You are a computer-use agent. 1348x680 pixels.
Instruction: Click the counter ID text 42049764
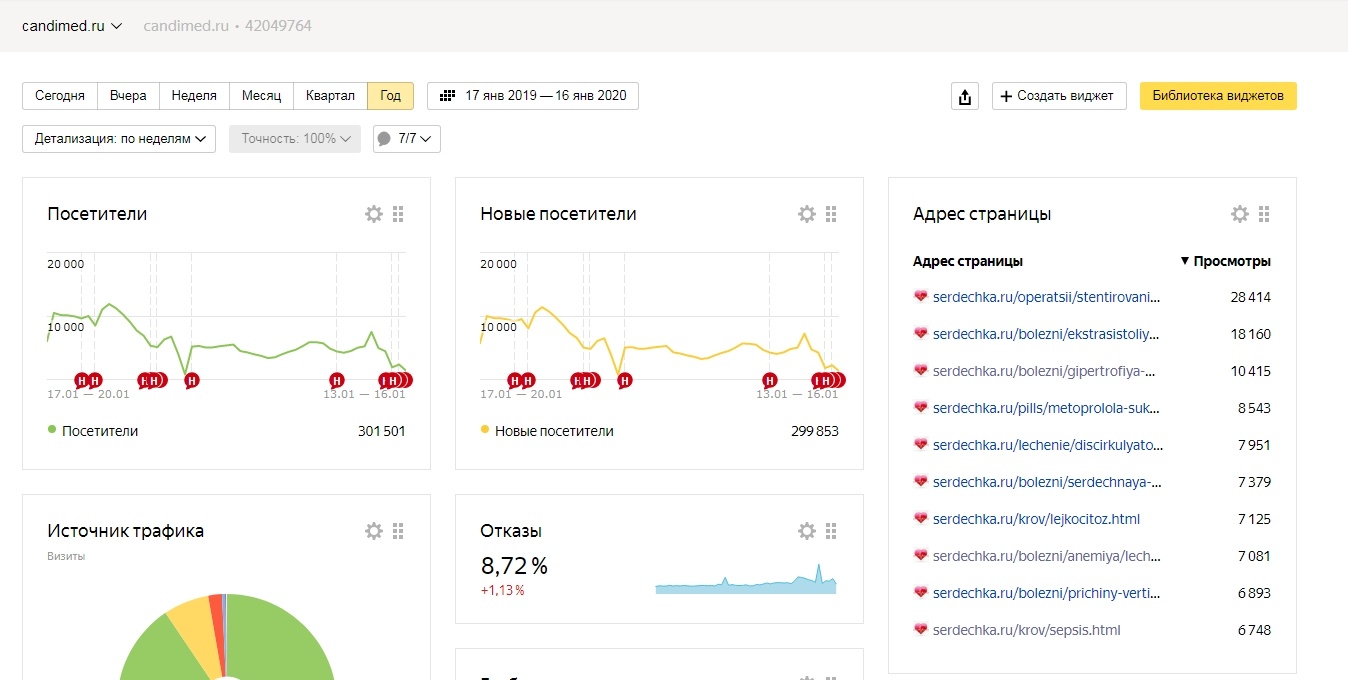pos(279,26)
